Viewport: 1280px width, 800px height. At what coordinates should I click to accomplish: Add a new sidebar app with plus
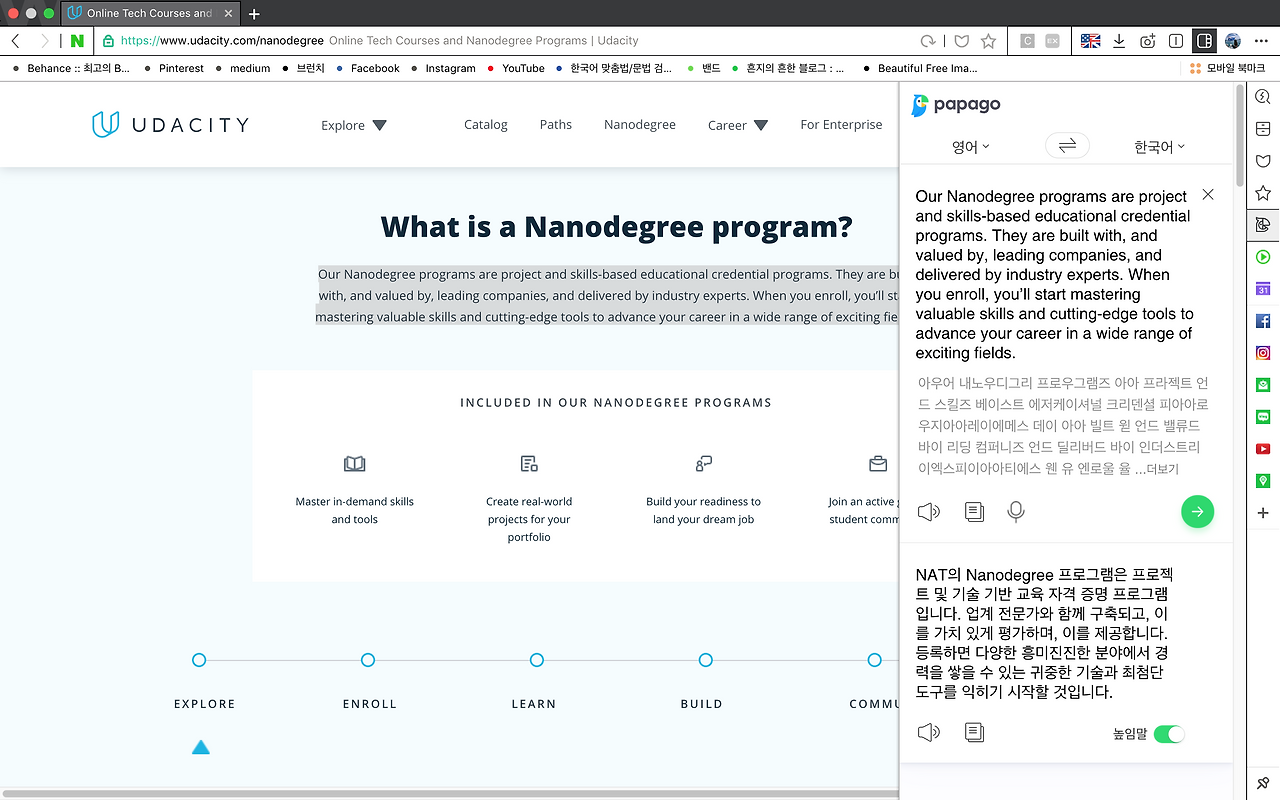(1263, 513)
